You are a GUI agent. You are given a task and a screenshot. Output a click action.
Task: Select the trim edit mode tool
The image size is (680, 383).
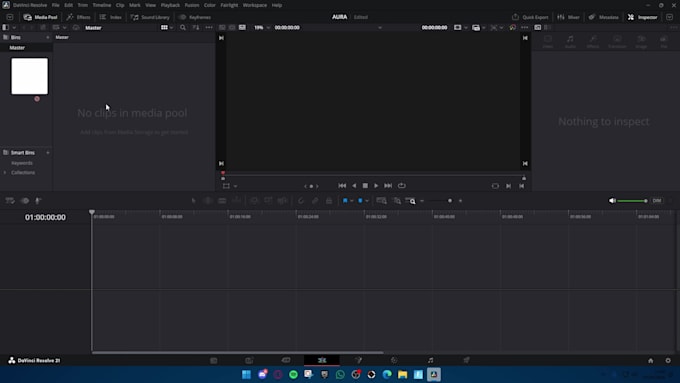tap(208, 200)
